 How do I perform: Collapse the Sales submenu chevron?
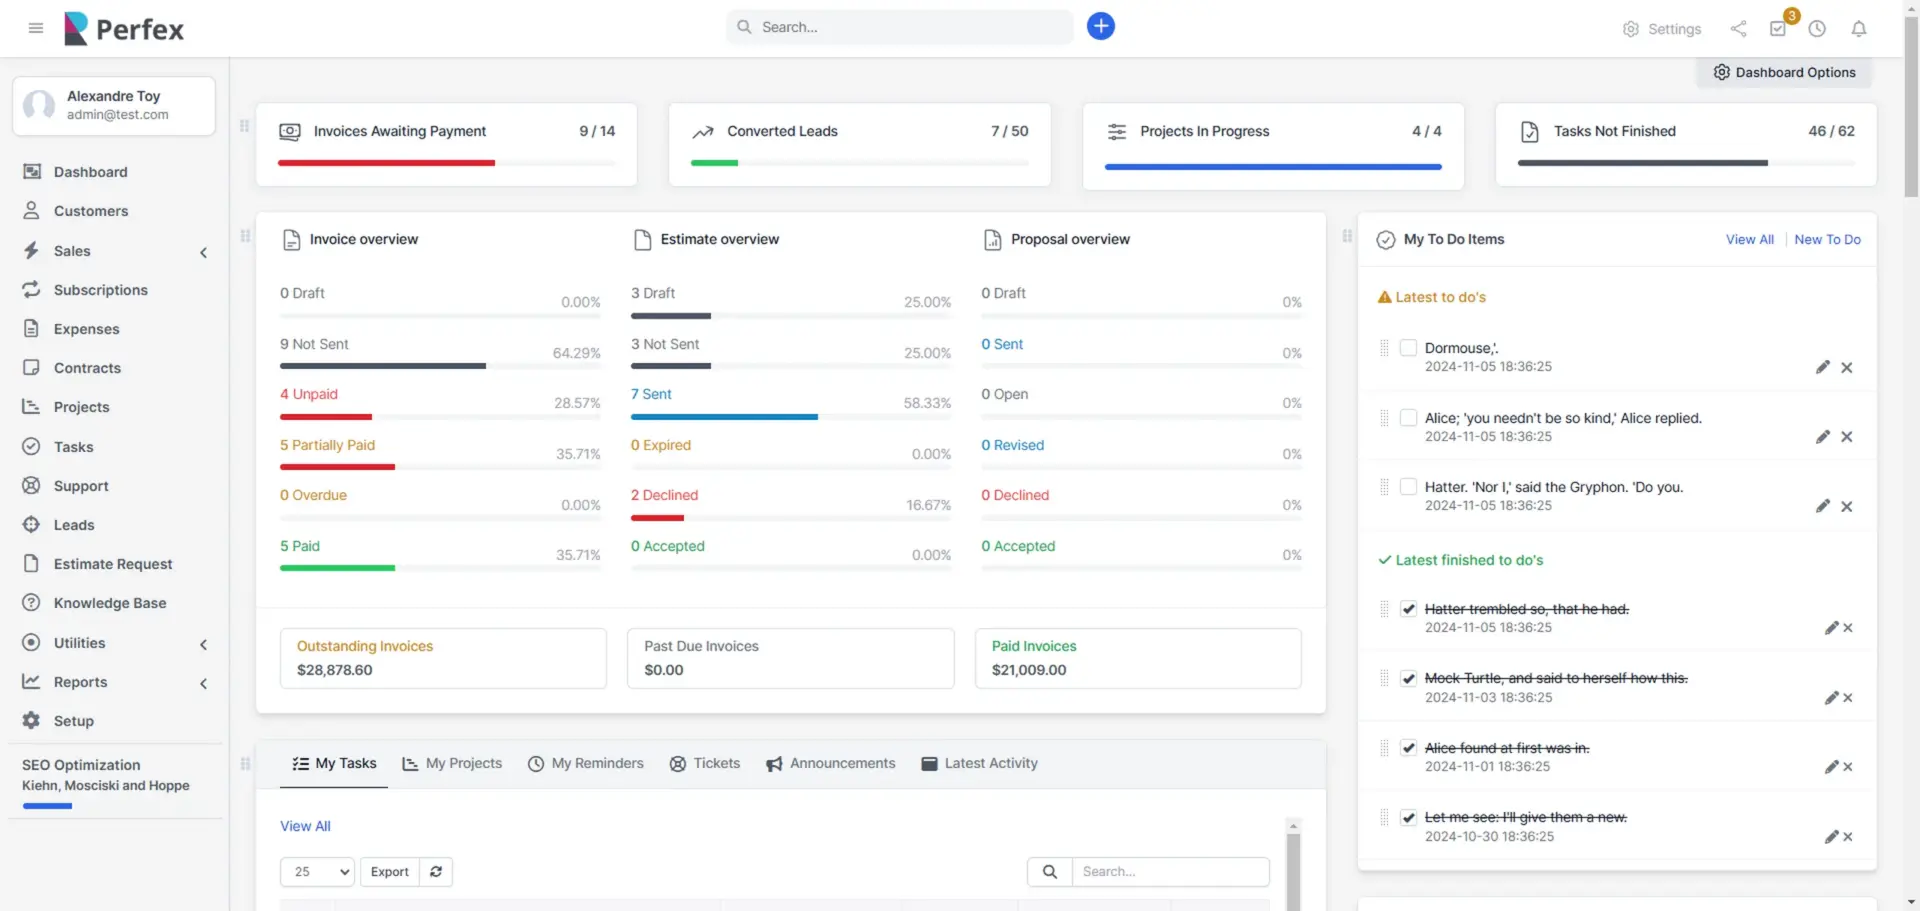204,253
